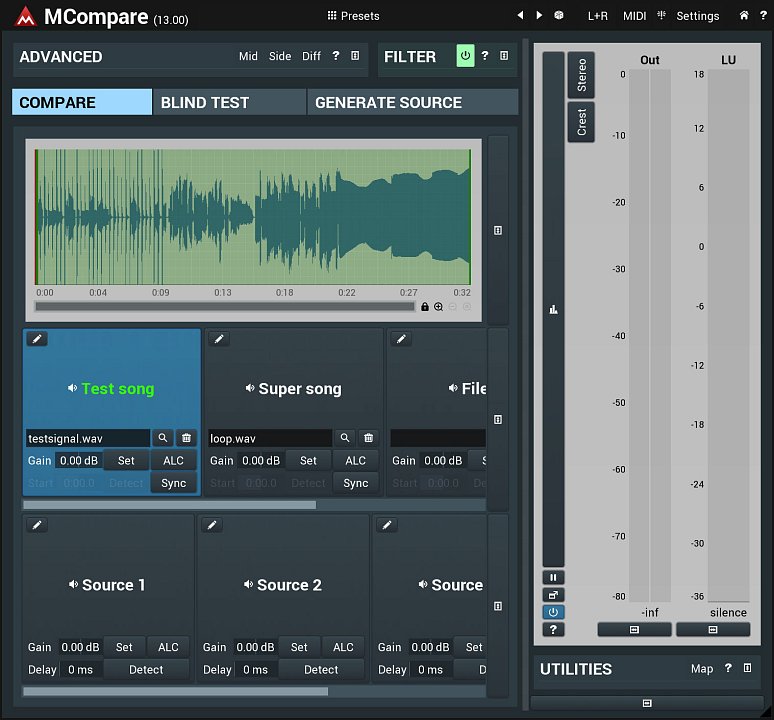Toggle the FILTER power button
This screenshot has width=774, height=720.
pos(465,57)
